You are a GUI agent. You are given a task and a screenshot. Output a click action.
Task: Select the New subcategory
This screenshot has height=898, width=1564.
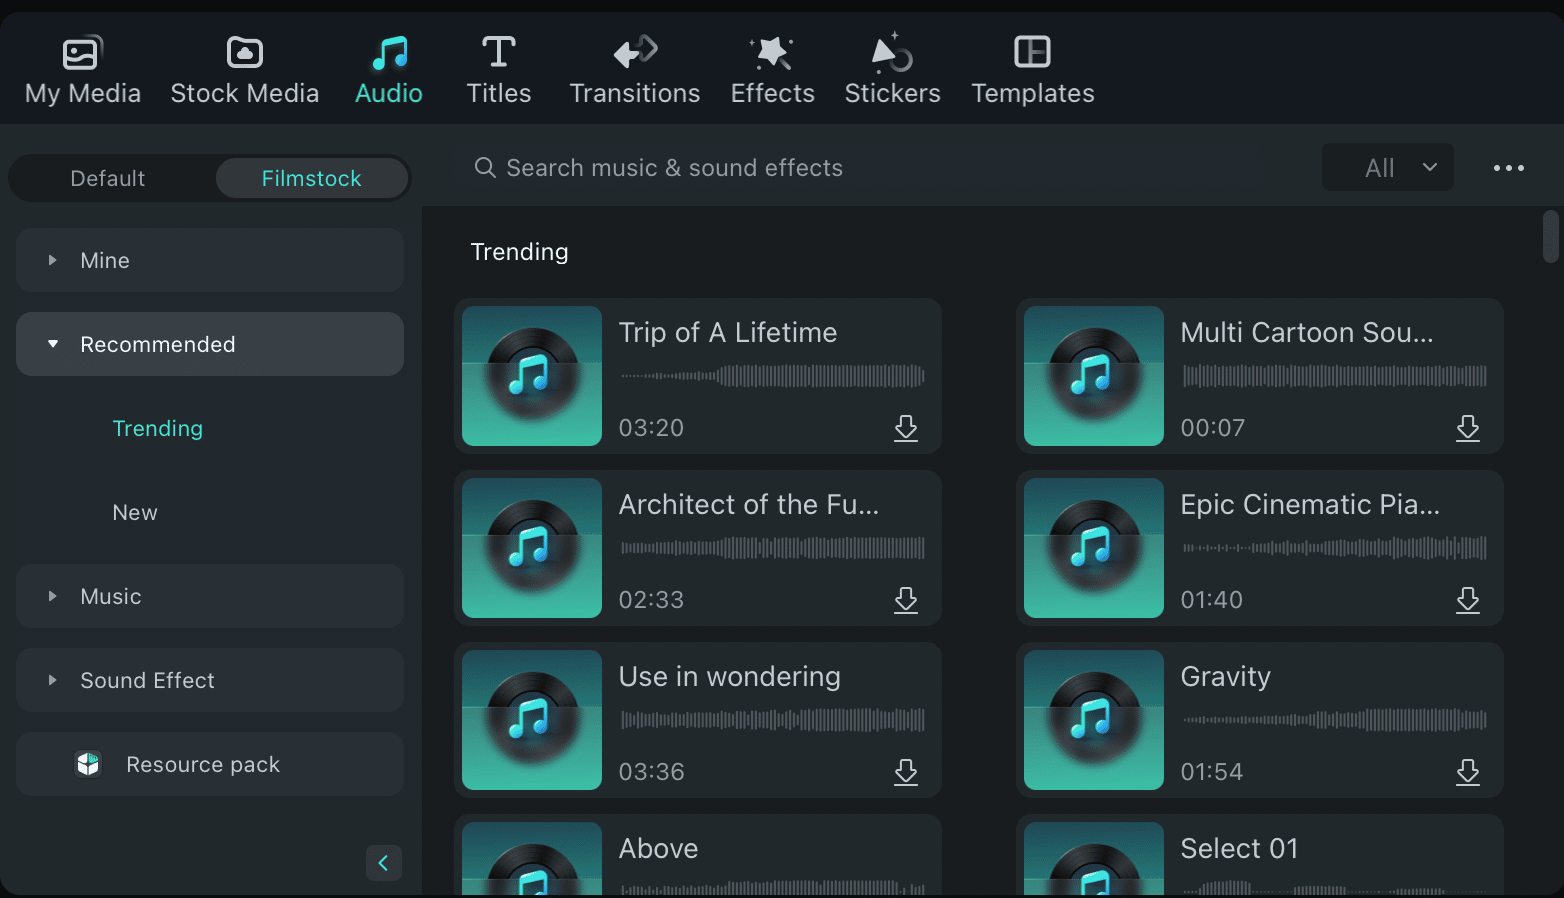pyautogui.click(x=135, y=512)
